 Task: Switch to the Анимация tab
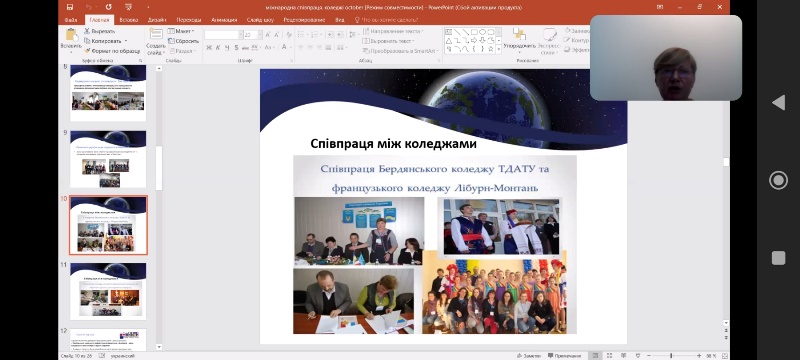(x=223, y=20)
